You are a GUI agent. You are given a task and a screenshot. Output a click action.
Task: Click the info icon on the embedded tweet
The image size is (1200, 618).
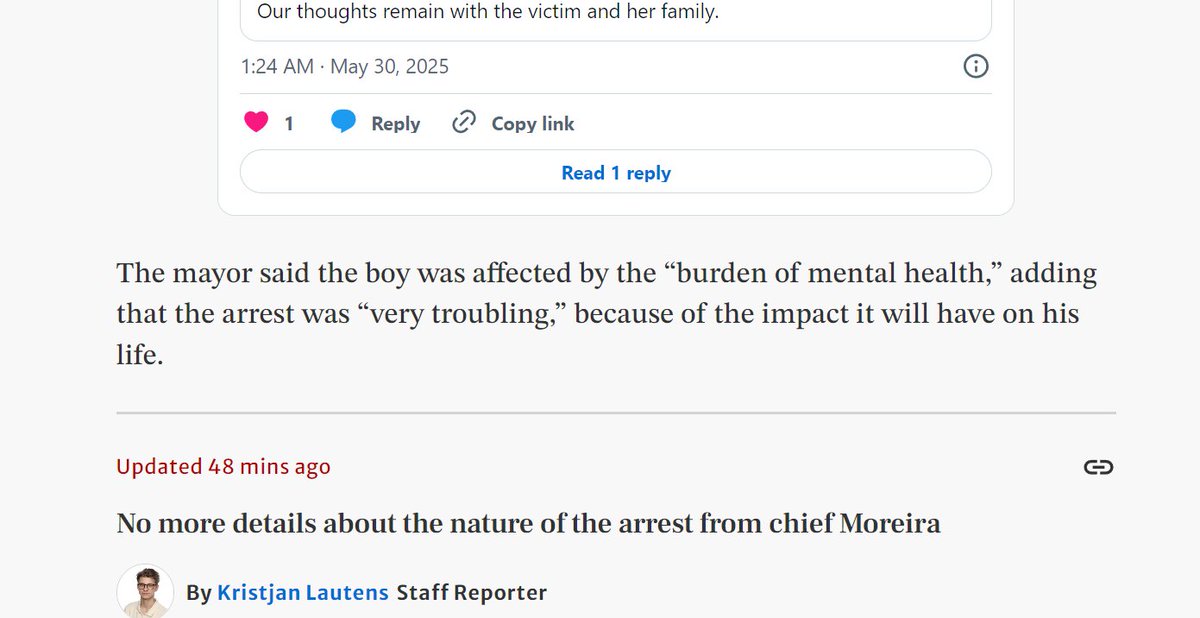tap(975, 67)
